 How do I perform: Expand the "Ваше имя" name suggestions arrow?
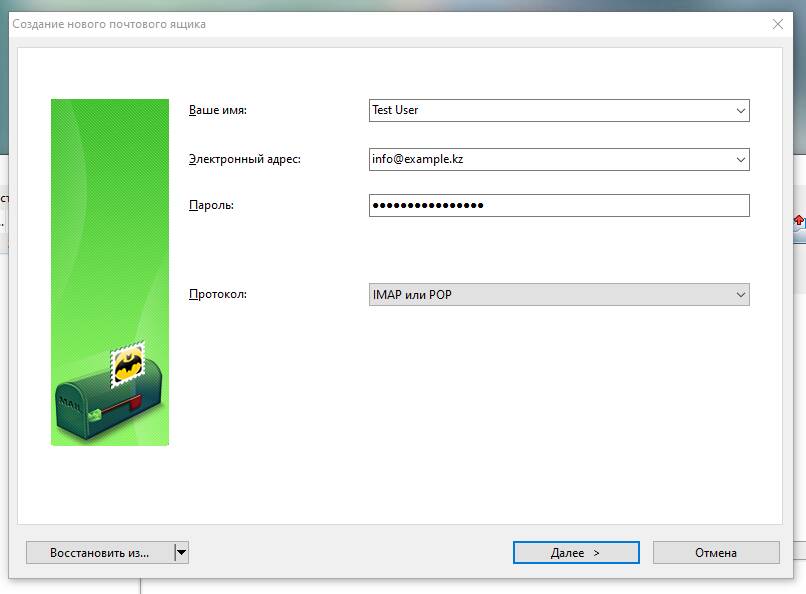pyautogui.click(x=740, y=110)
